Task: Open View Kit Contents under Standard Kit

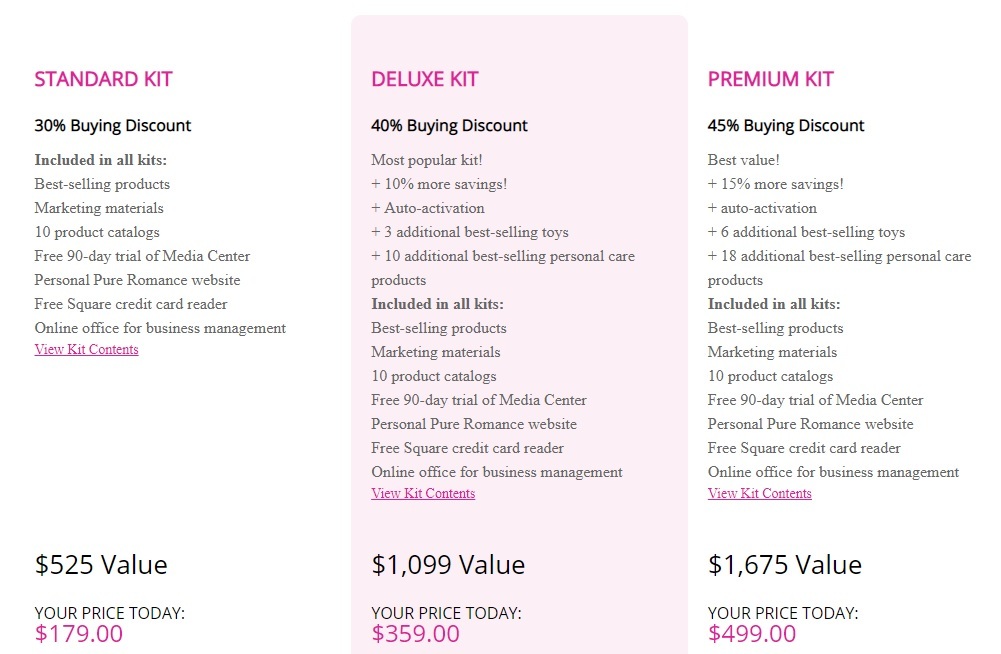Action: click(x=86, y=349)
